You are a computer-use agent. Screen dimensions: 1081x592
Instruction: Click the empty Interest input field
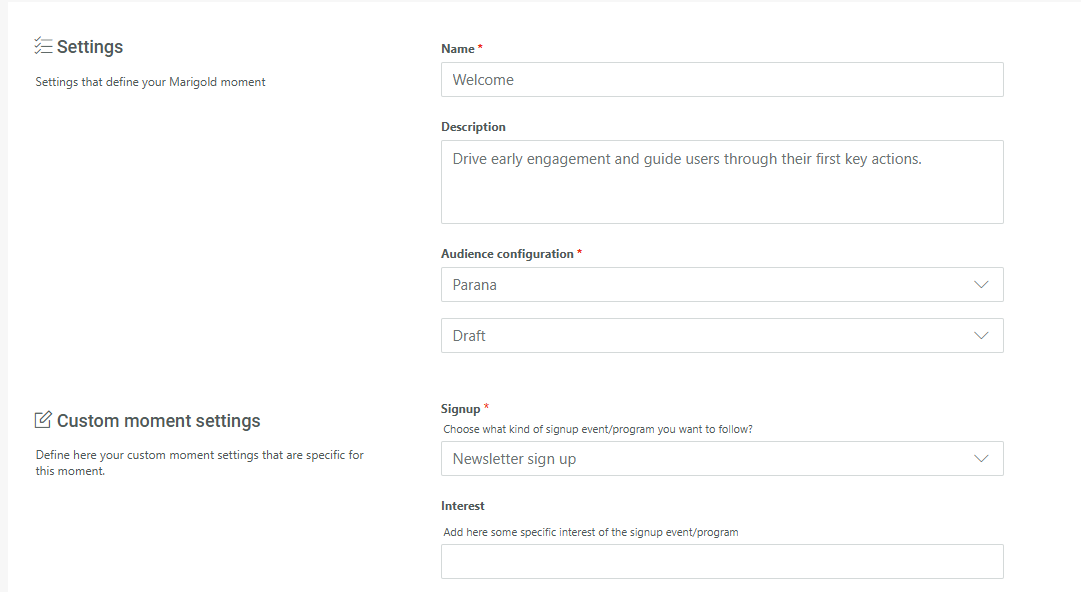[x=721, y=562]
